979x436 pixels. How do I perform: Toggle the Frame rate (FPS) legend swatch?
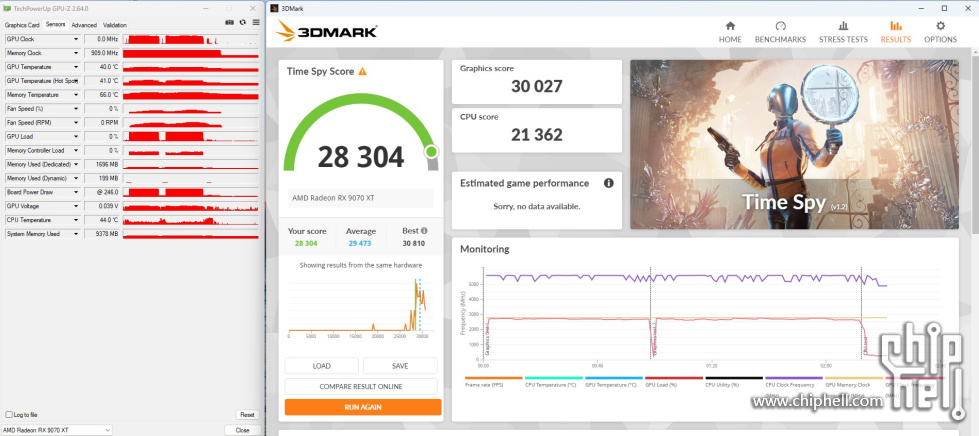pos(493,378)
